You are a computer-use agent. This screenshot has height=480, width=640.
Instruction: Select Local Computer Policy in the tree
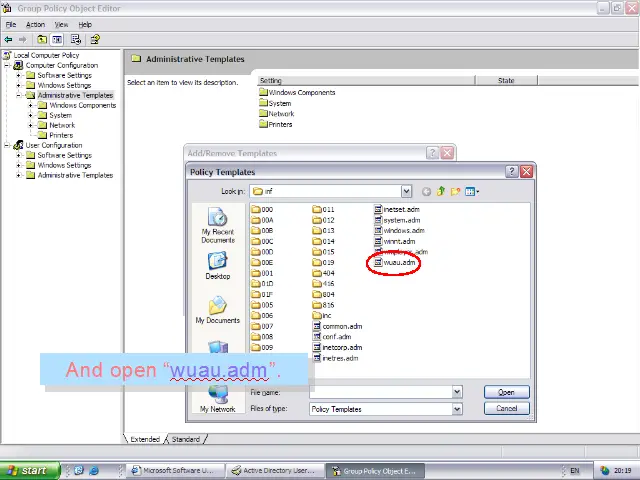41,55
